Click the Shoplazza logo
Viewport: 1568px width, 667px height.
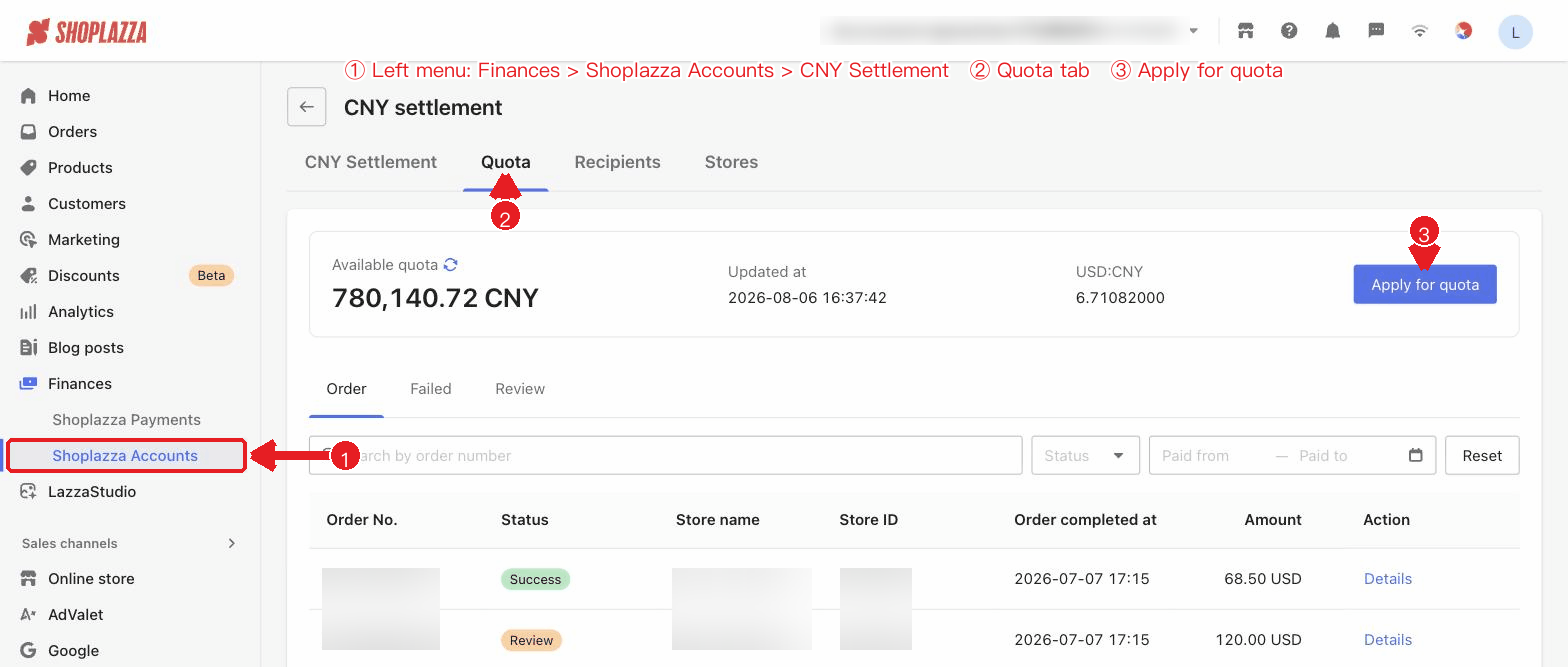tap(86, 32)
